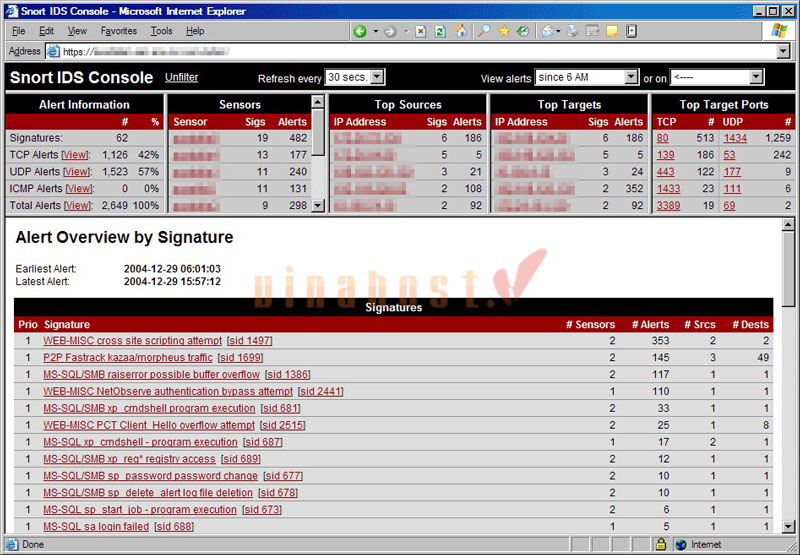The width and height of the screenshot is (800, 555).
Task: Expand the View alerts since 6 AM dropdown
Action: coord(586,78)
